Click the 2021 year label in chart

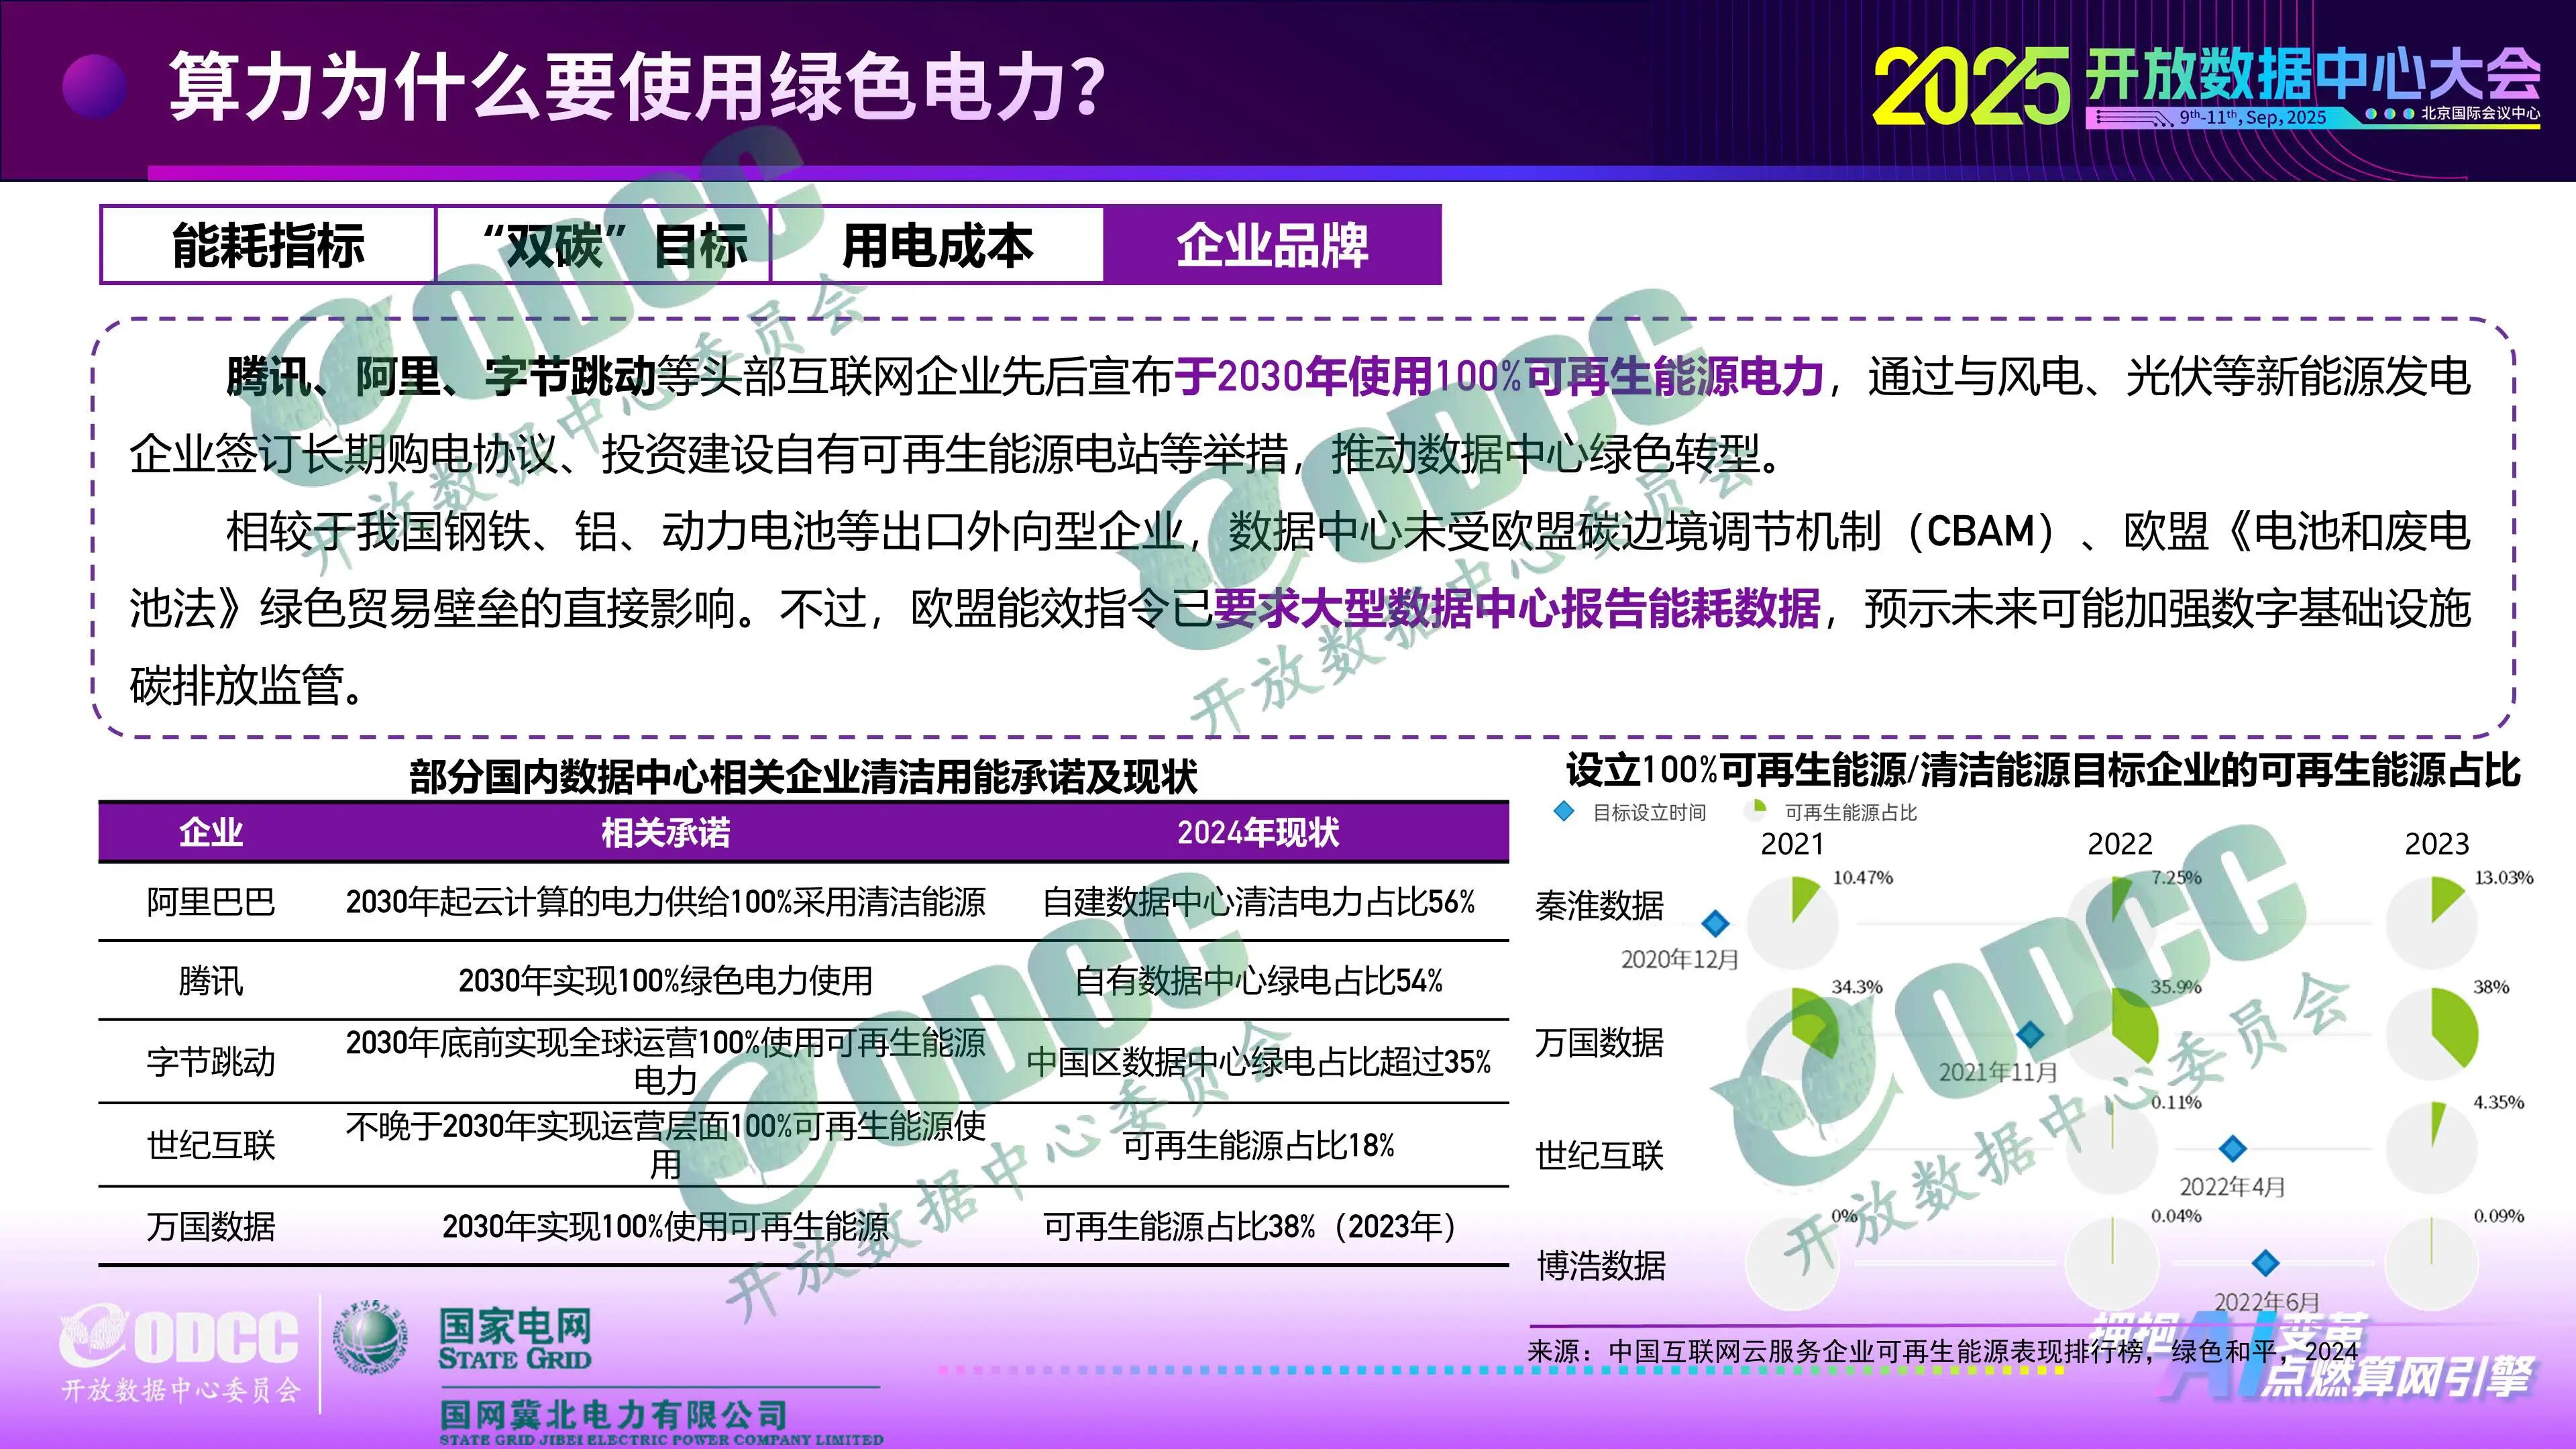coord(1792,844)
